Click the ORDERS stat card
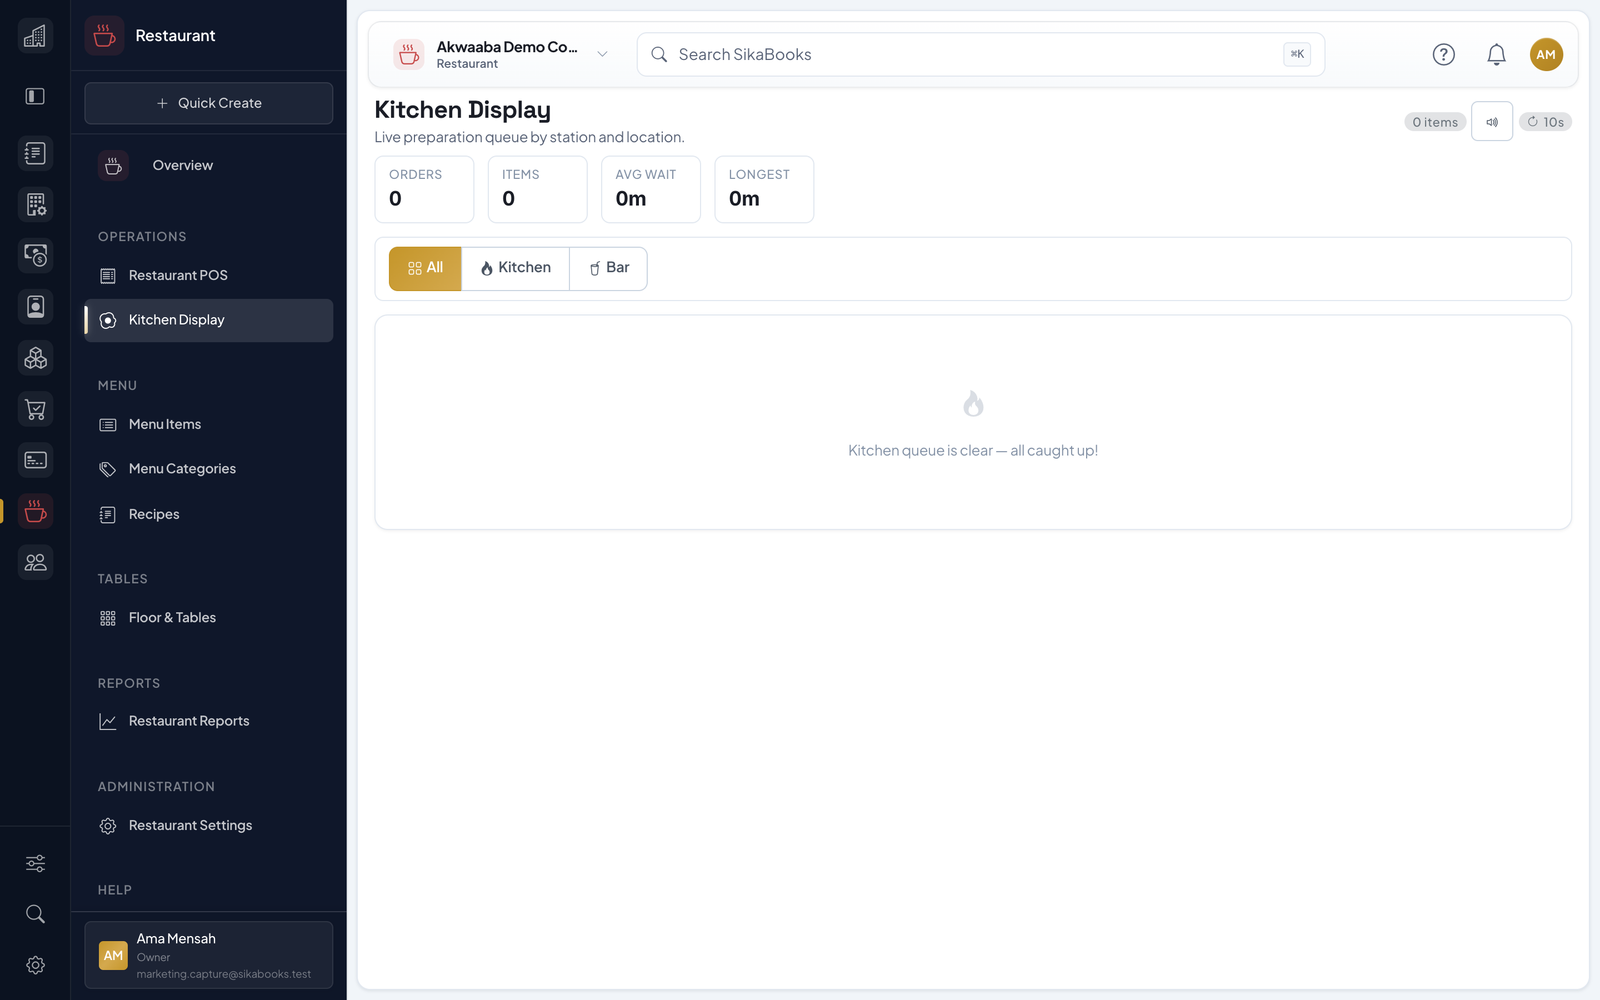 424,189
